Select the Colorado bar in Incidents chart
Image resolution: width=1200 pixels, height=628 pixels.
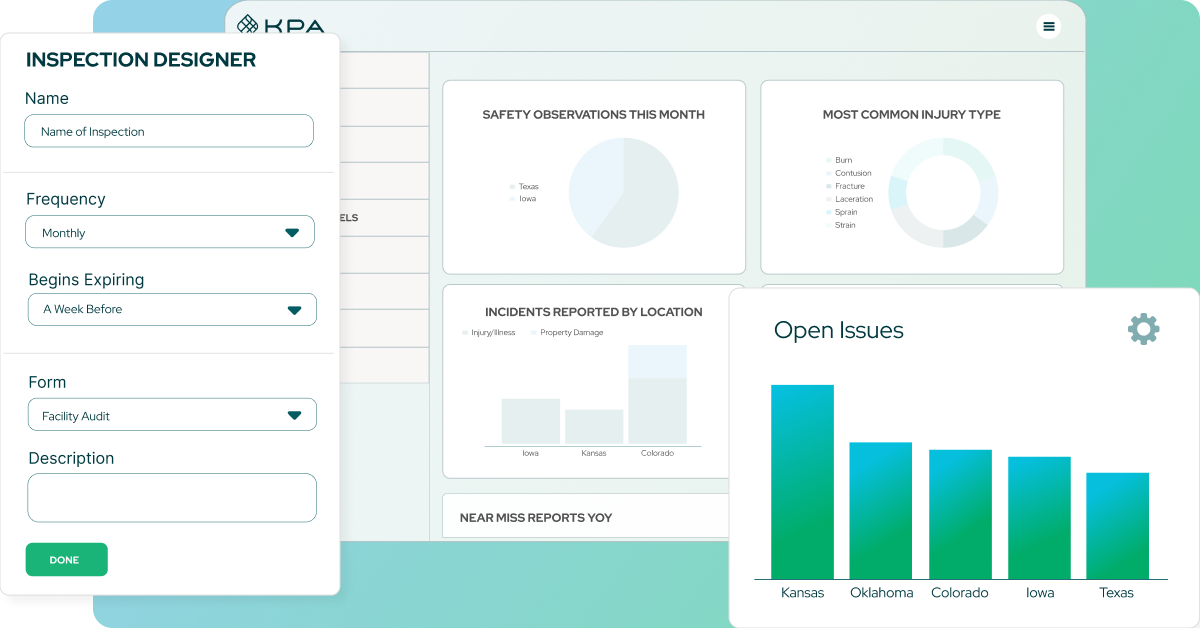(657, 395)
